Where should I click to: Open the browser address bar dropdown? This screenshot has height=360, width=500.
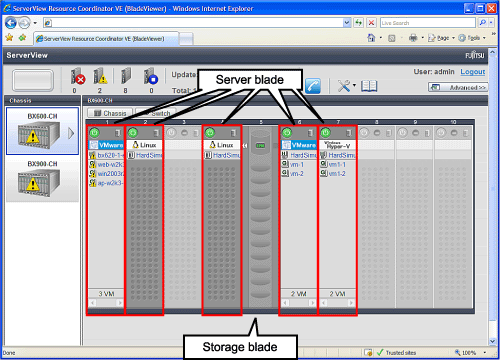pos(347,23)
